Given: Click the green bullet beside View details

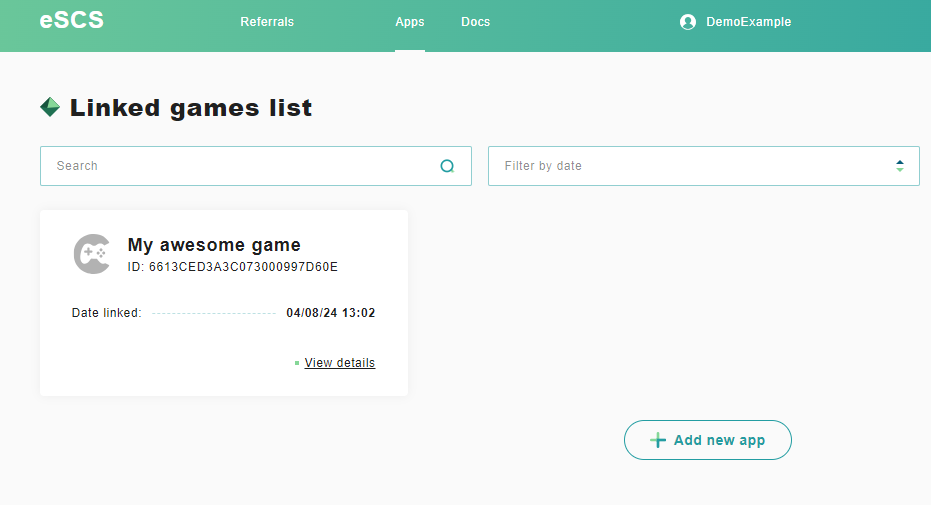Looking at the screenshot, I should coord(297,363).
